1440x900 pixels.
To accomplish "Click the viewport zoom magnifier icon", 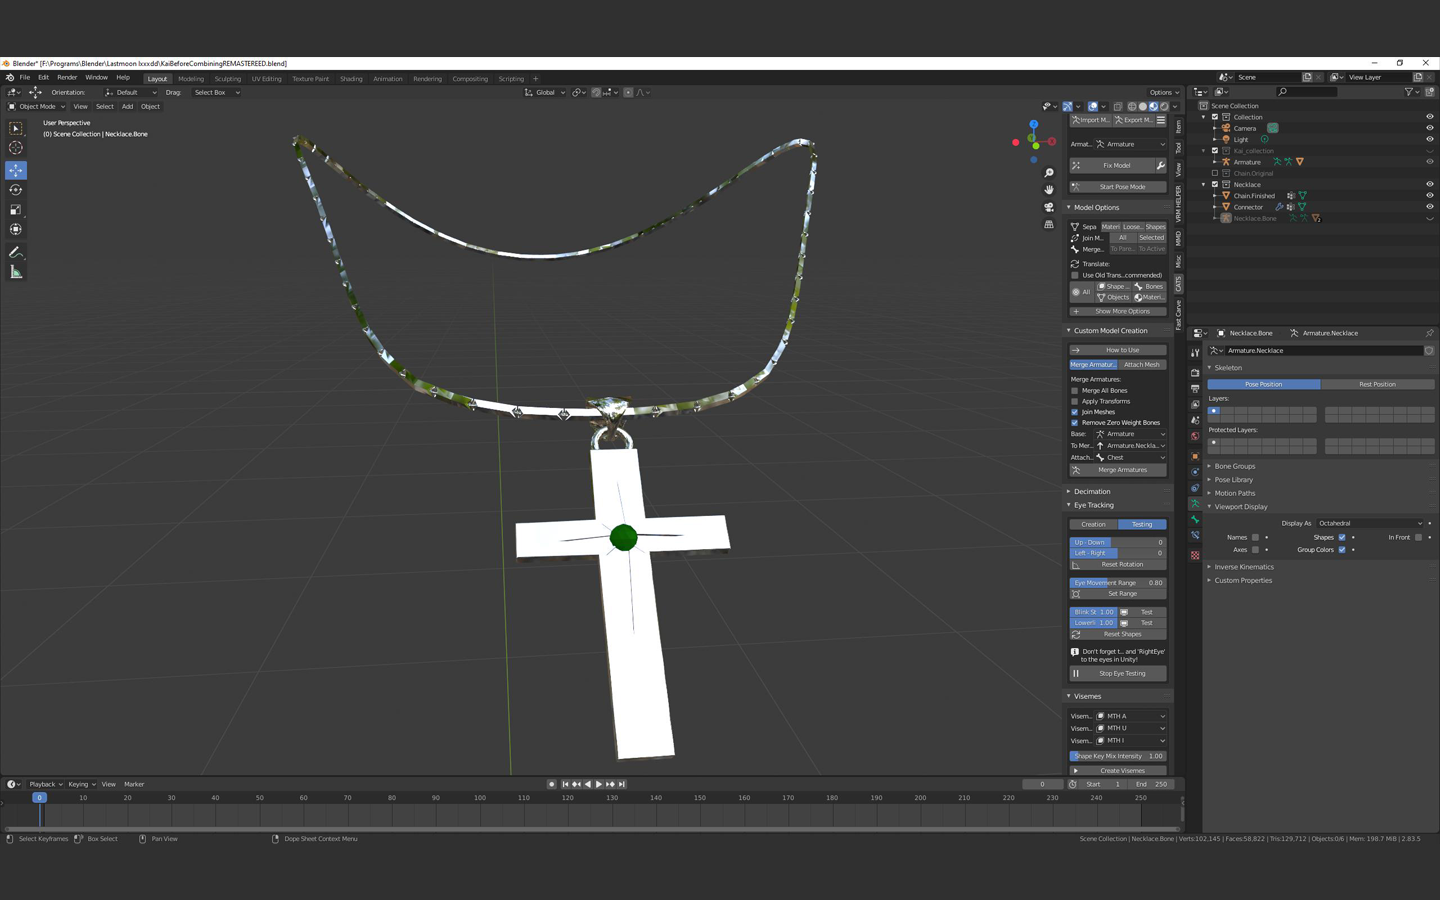I will tap(1049, 173).
